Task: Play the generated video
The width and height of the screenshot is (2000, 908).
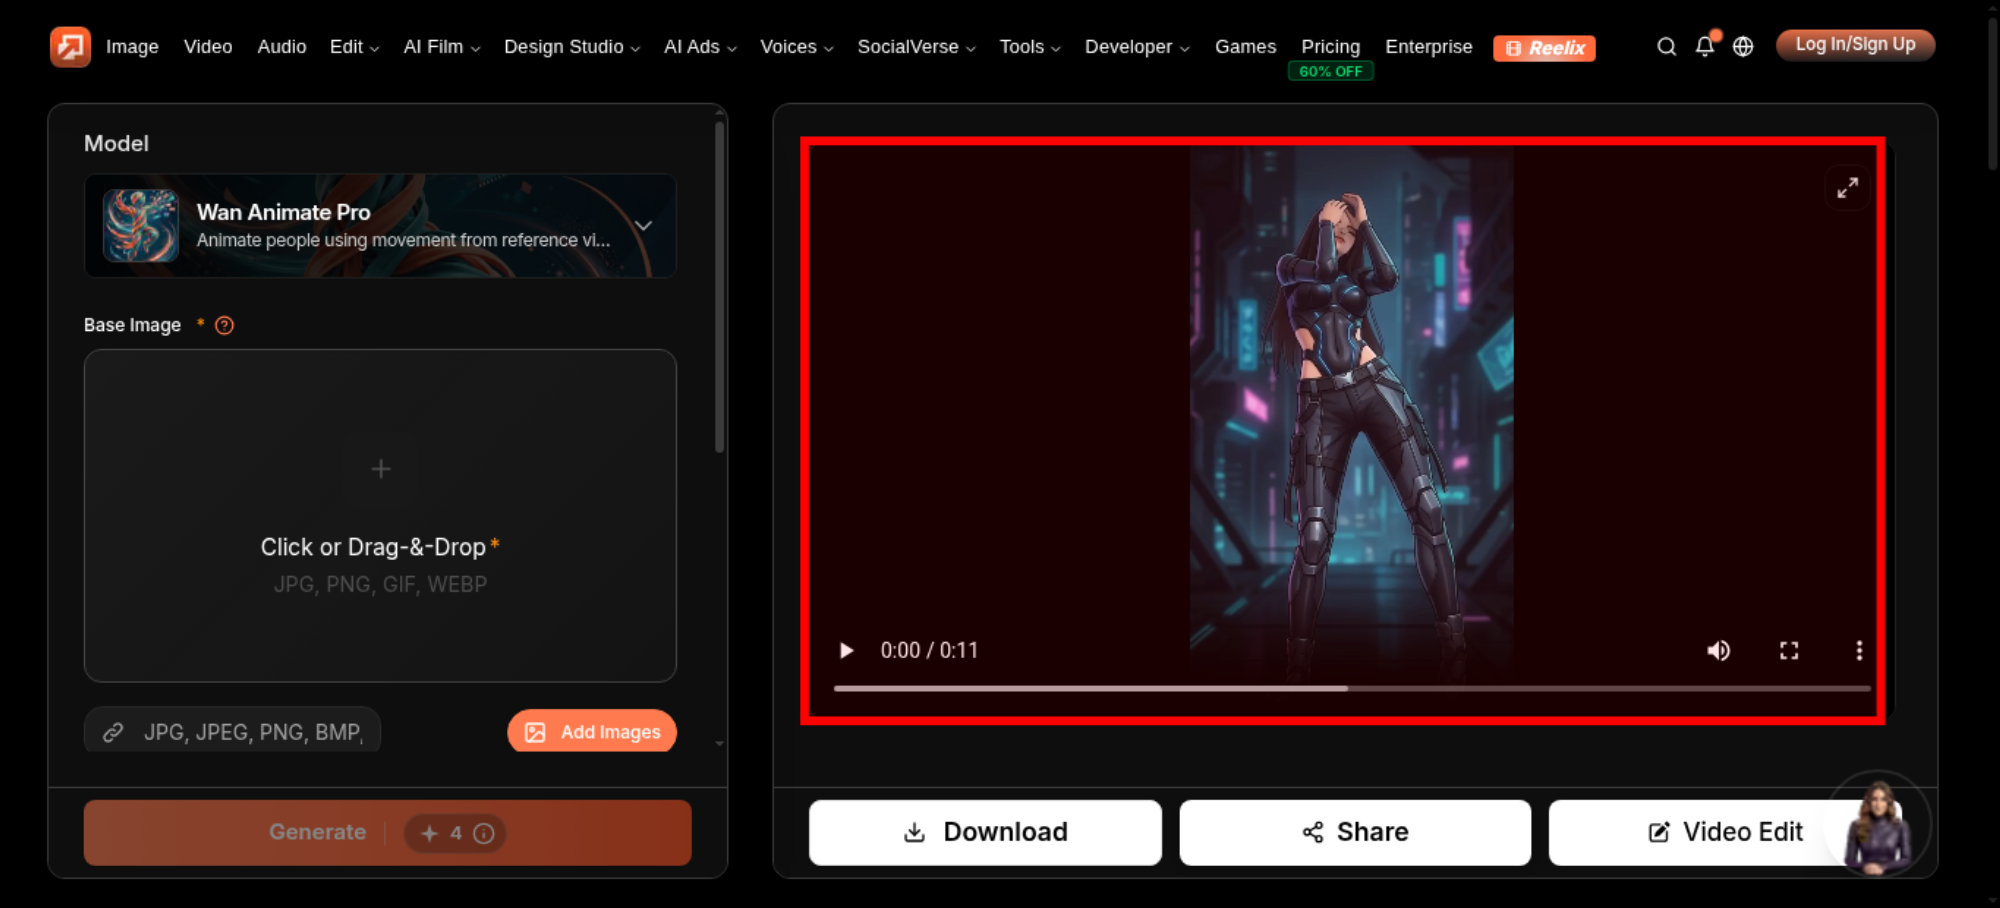Action: pyautogui.click(x=846, y=651)
